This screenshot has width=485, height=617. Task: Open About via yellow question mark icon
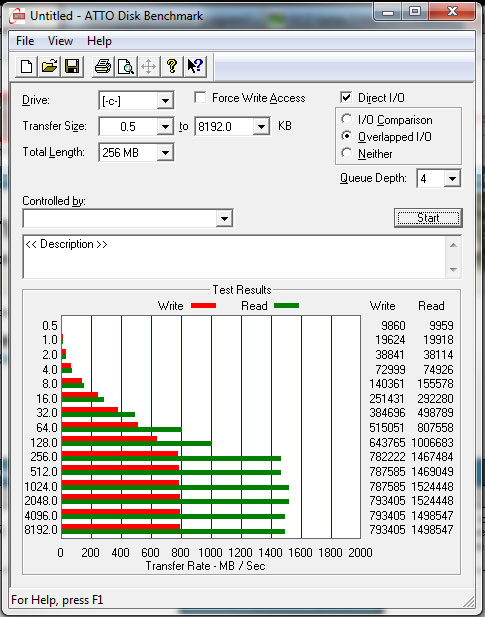(172, 67)
